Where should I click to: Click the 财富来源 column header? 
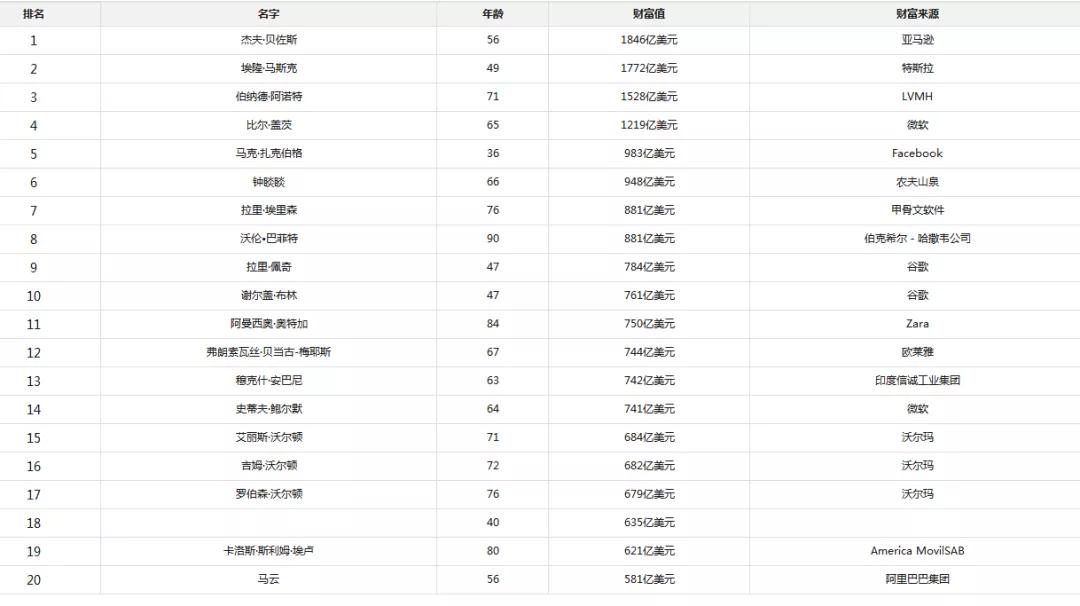[917, 14]
